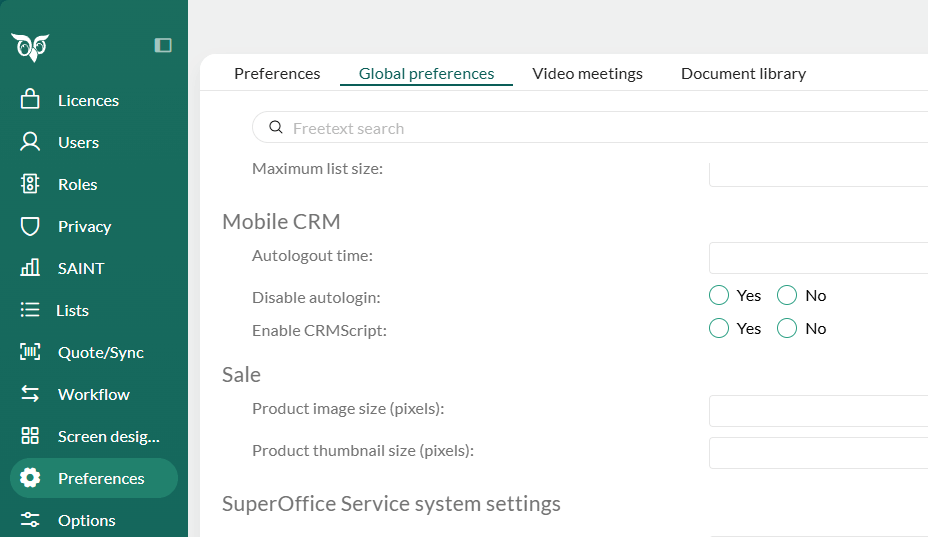Go to Options in the sidebar
Viewport: 928px width, 537px height.
click(x=86, y=520)
